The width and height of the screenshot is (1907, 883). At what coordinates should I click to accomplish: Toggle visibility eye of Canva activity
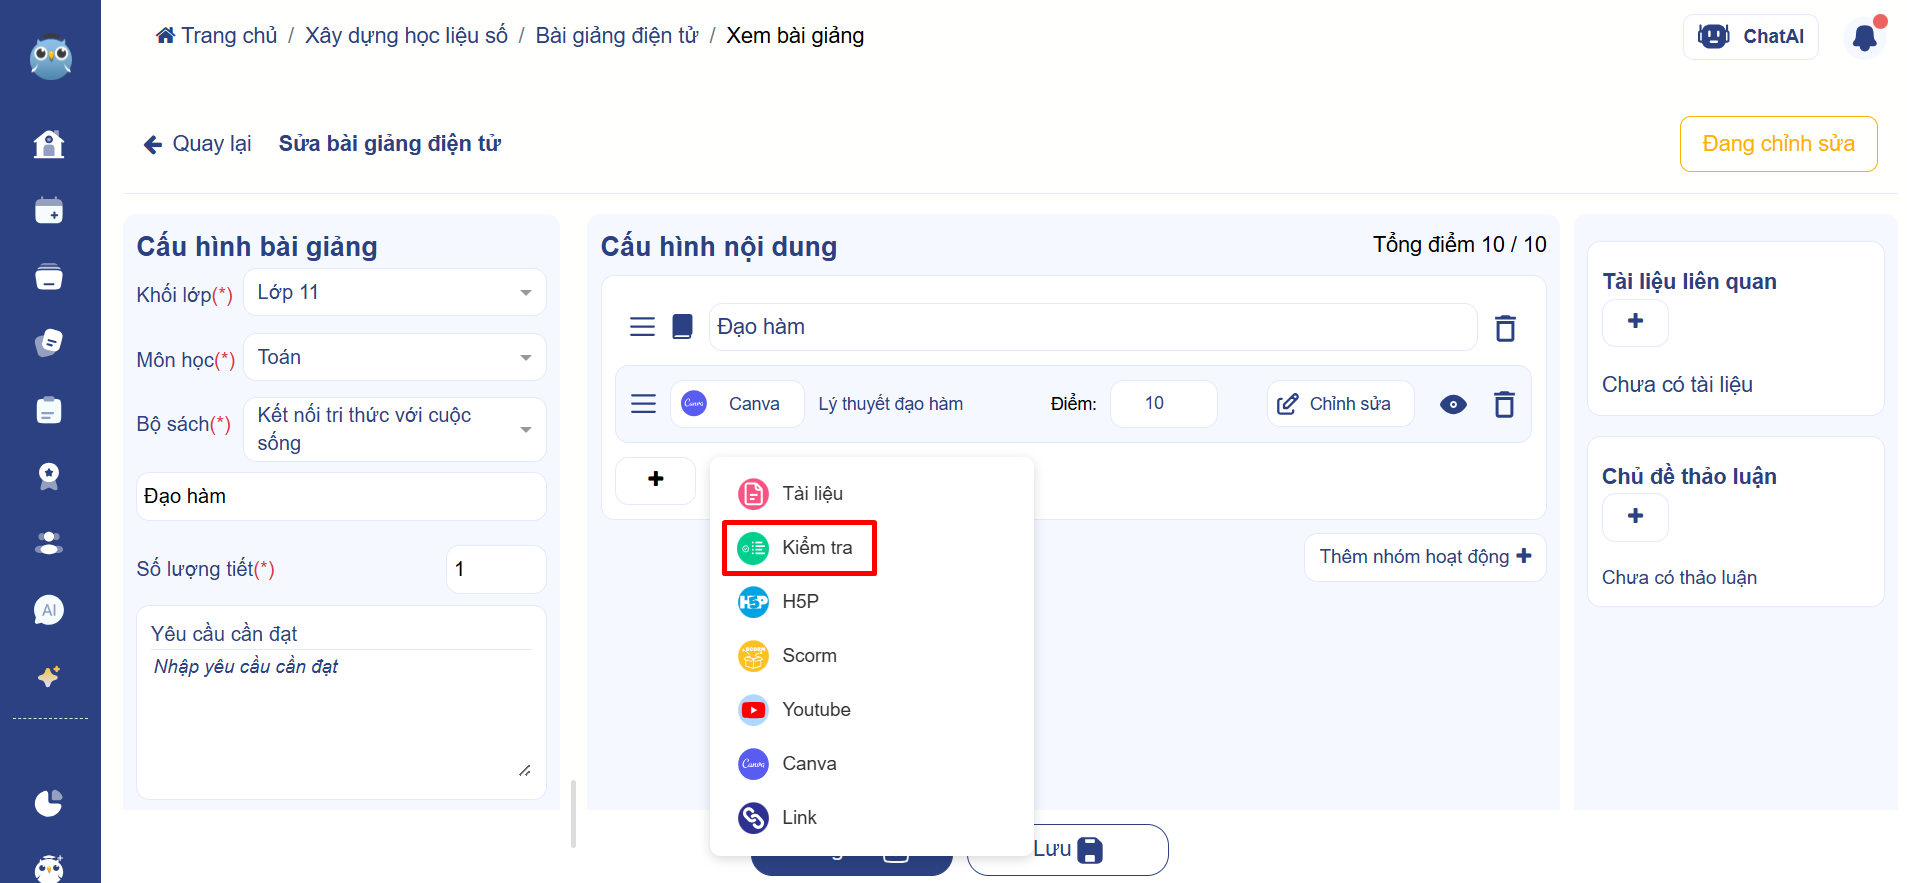click(x=1453, y=404)
